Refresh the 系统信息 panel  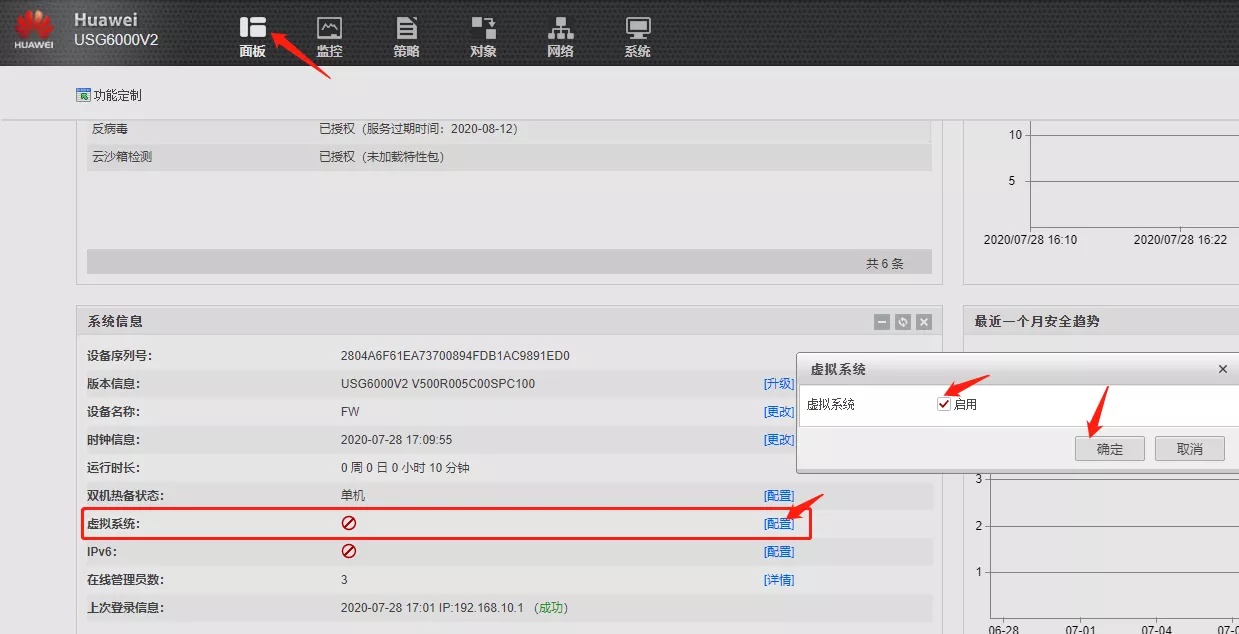[x=903, y=322]
